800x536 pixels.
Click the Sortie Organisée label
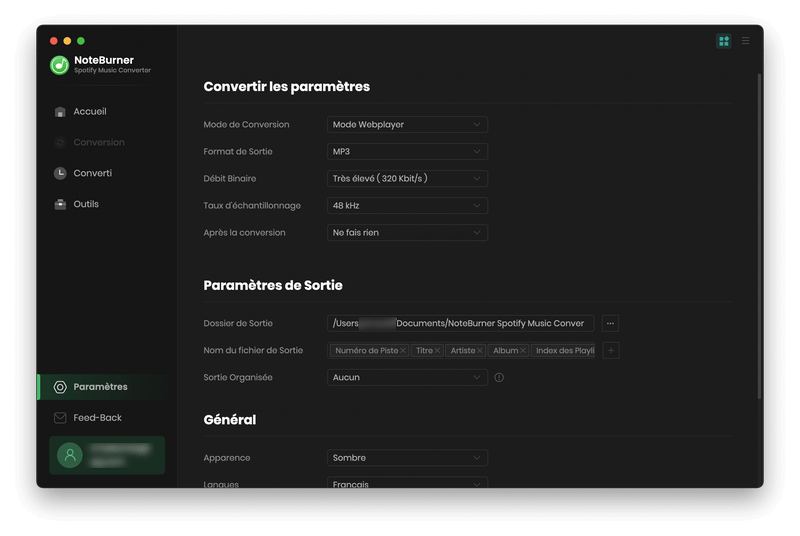point(238,377)
